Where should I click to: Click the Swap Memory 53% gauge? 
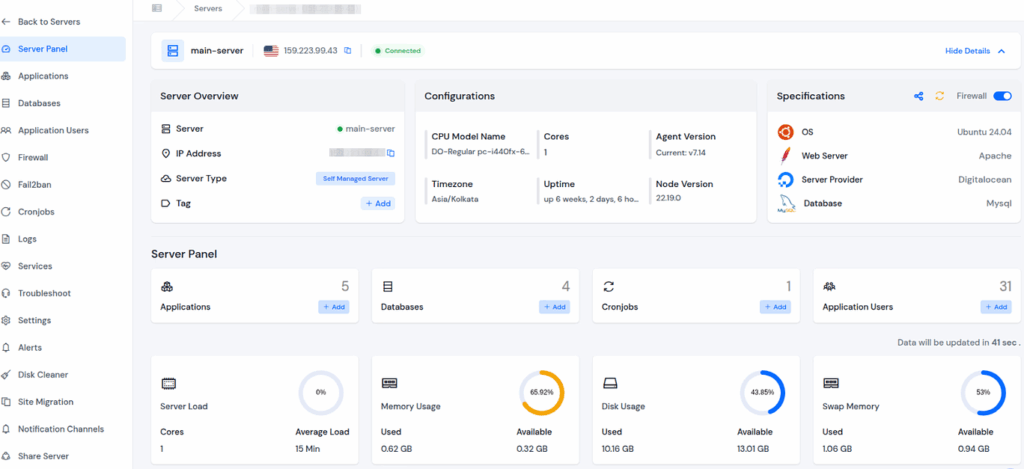tap(983, 393)
